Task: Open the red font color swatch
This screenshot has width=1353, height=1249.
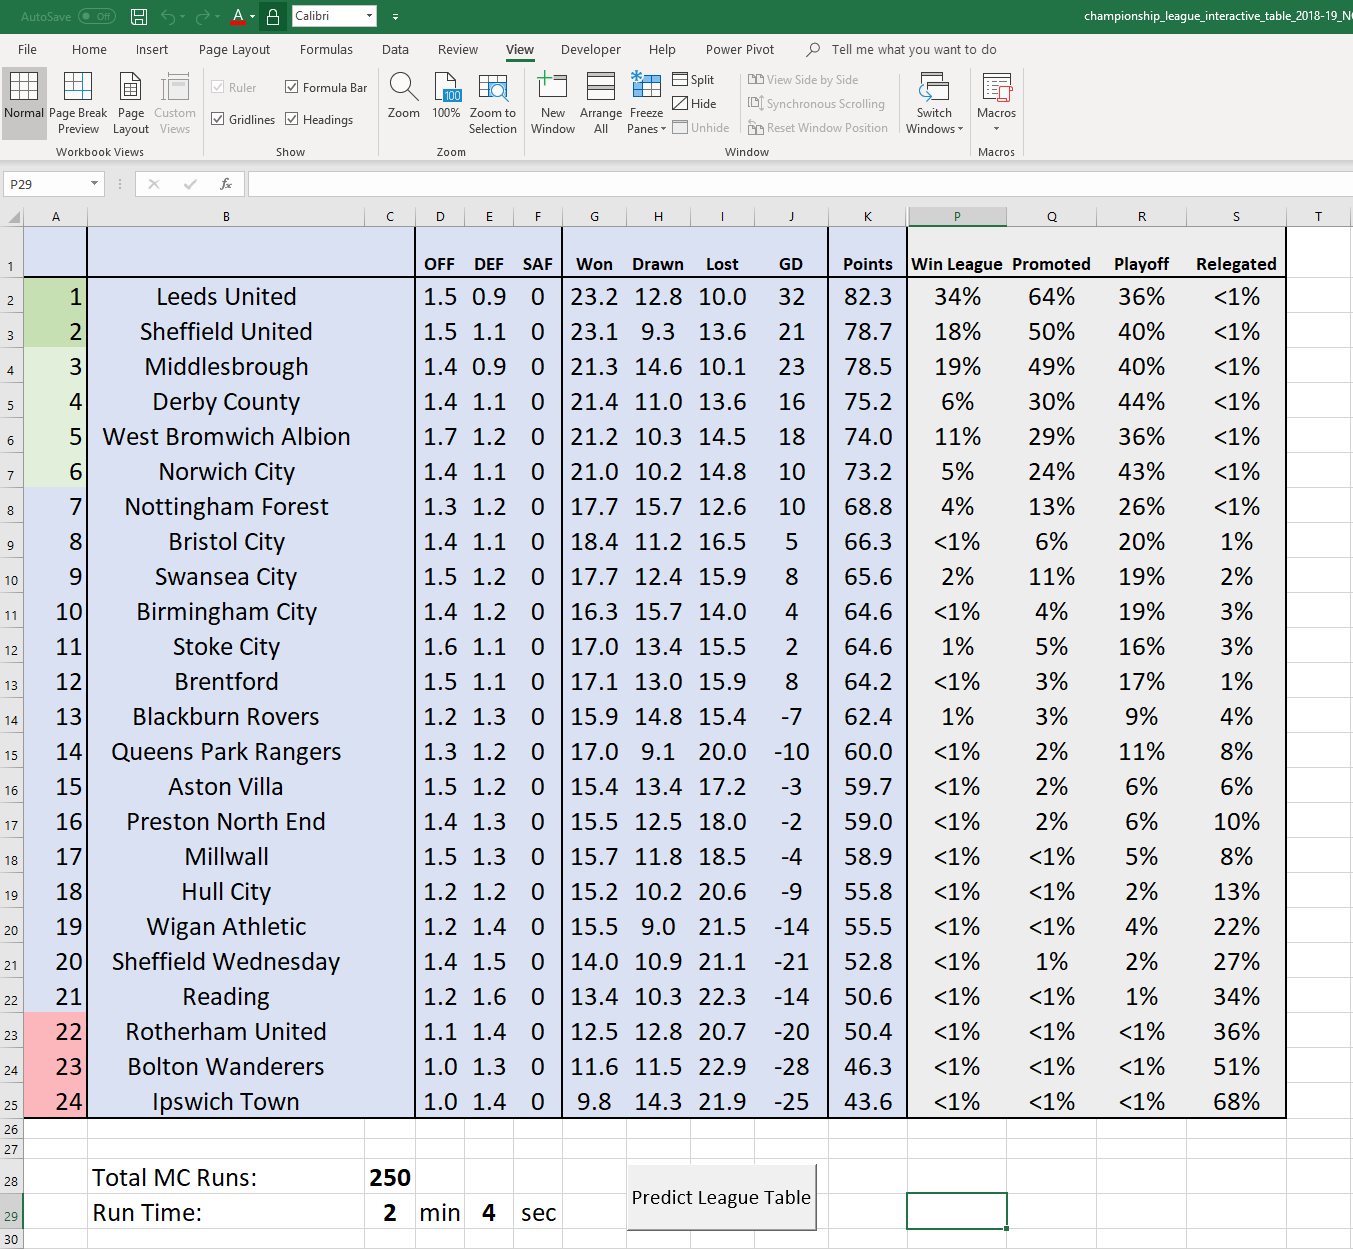Action: [237, 16]
